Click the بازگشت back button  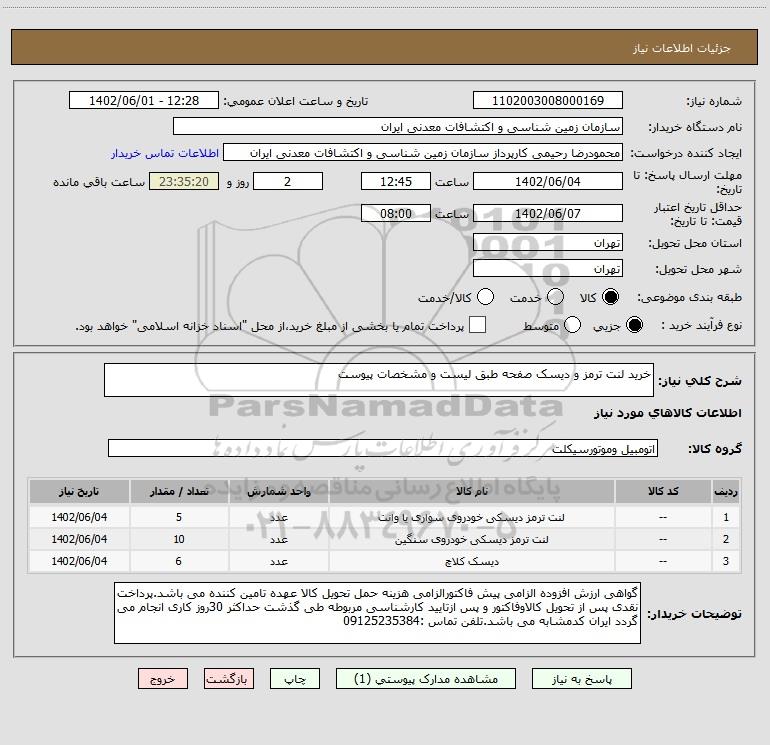tap(229, 679)
